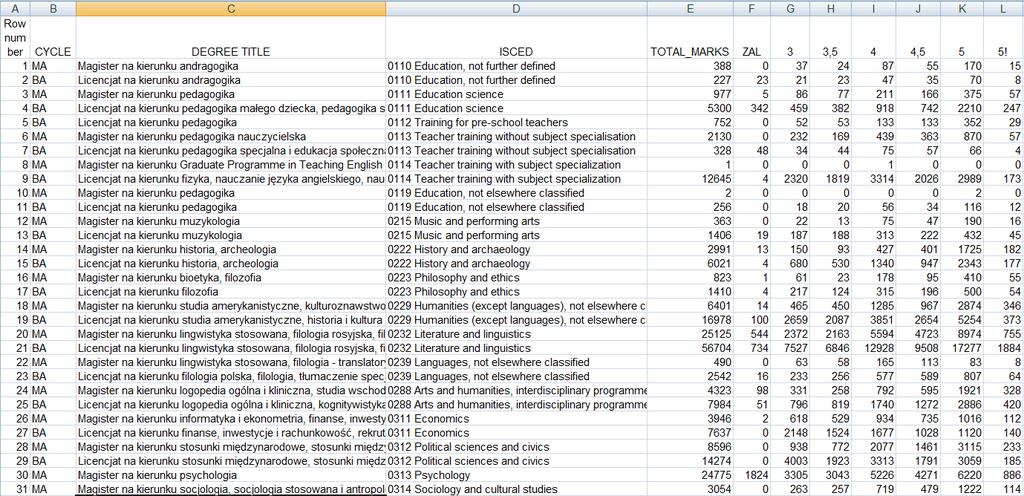Click the '4,5' header cell
This screenshot has height=496, width=1024.
point(918,37)
